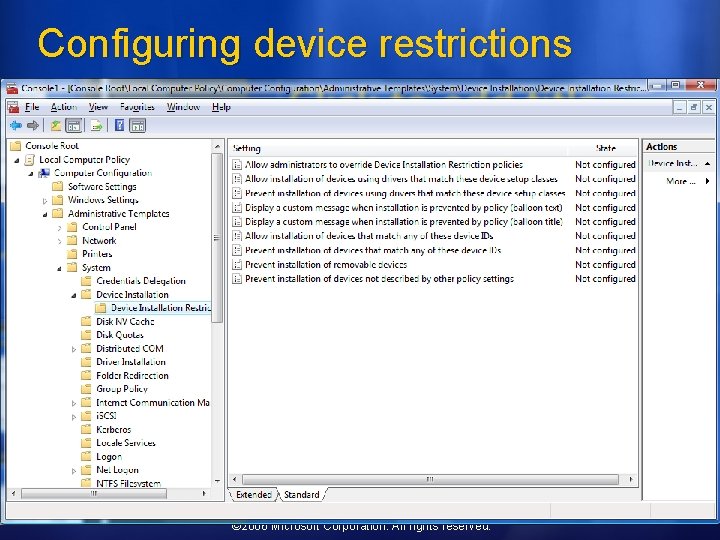Expand the Internet Communication Management node

(74, 404)
